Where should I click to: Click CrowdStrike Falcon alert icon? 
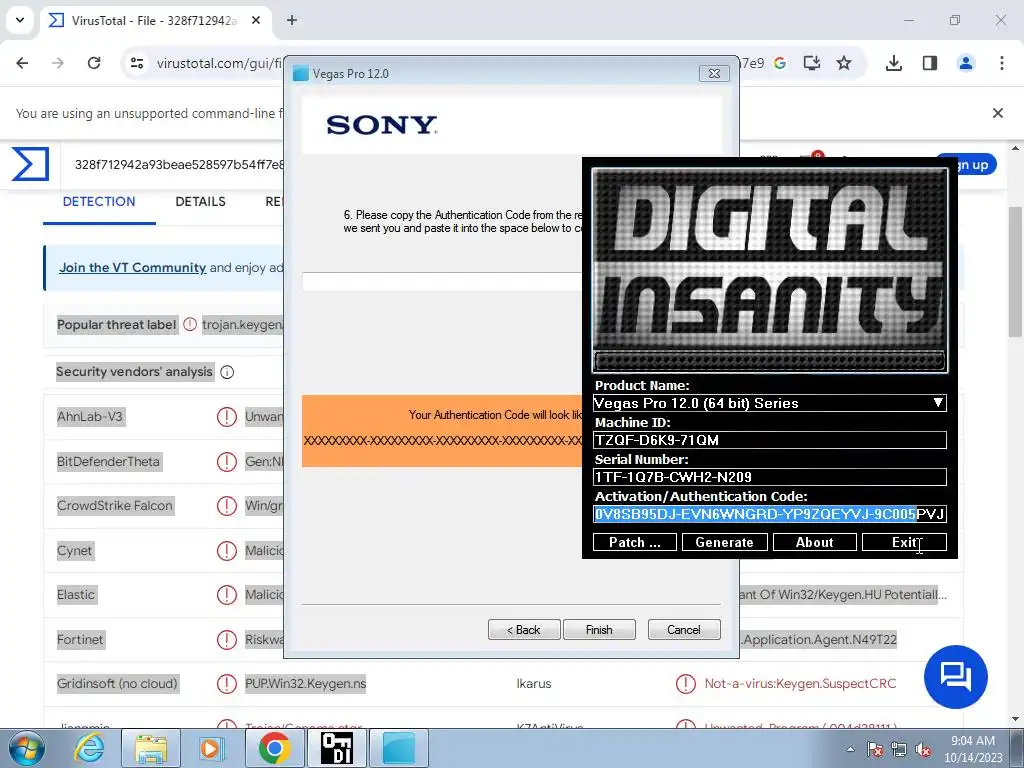point(227,505)
